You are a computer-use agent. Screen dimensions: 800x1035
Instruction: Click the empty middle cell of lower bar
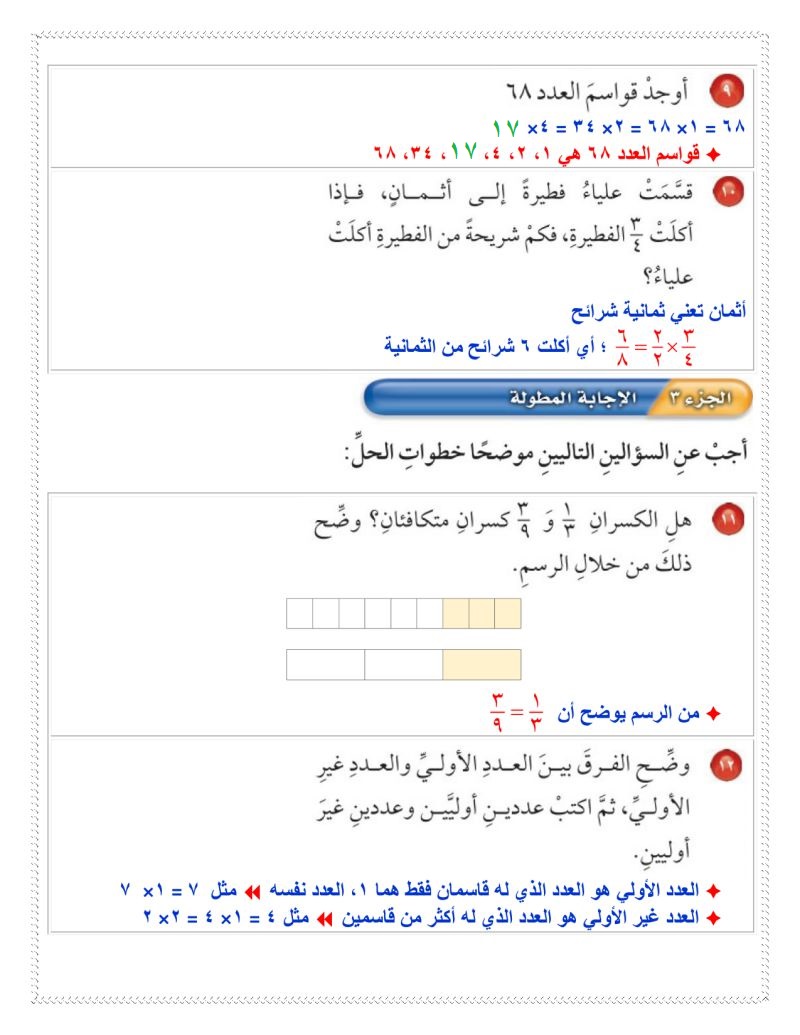pos(403,665)
